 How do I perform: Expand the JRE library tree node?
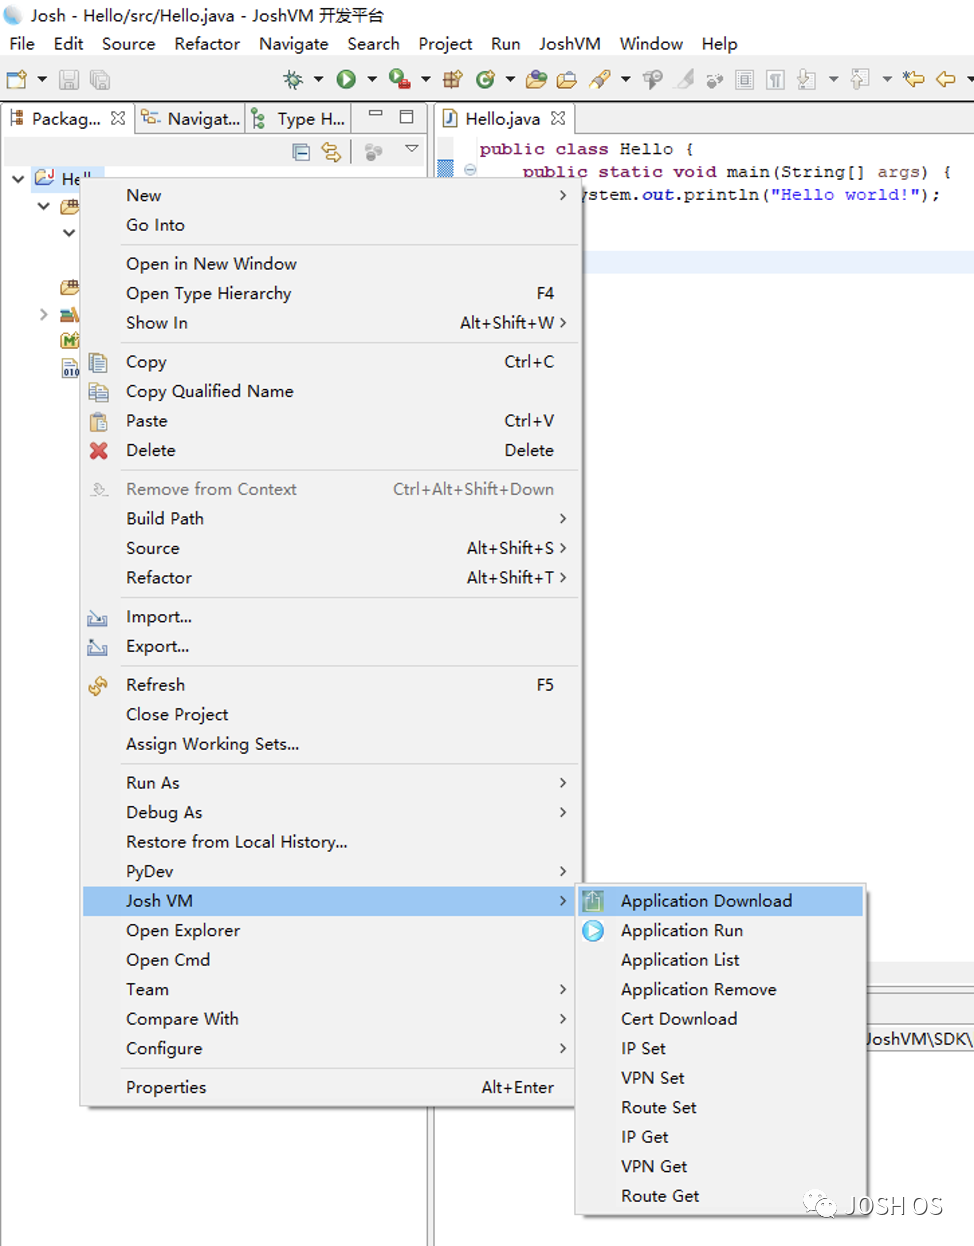(43, 314)
